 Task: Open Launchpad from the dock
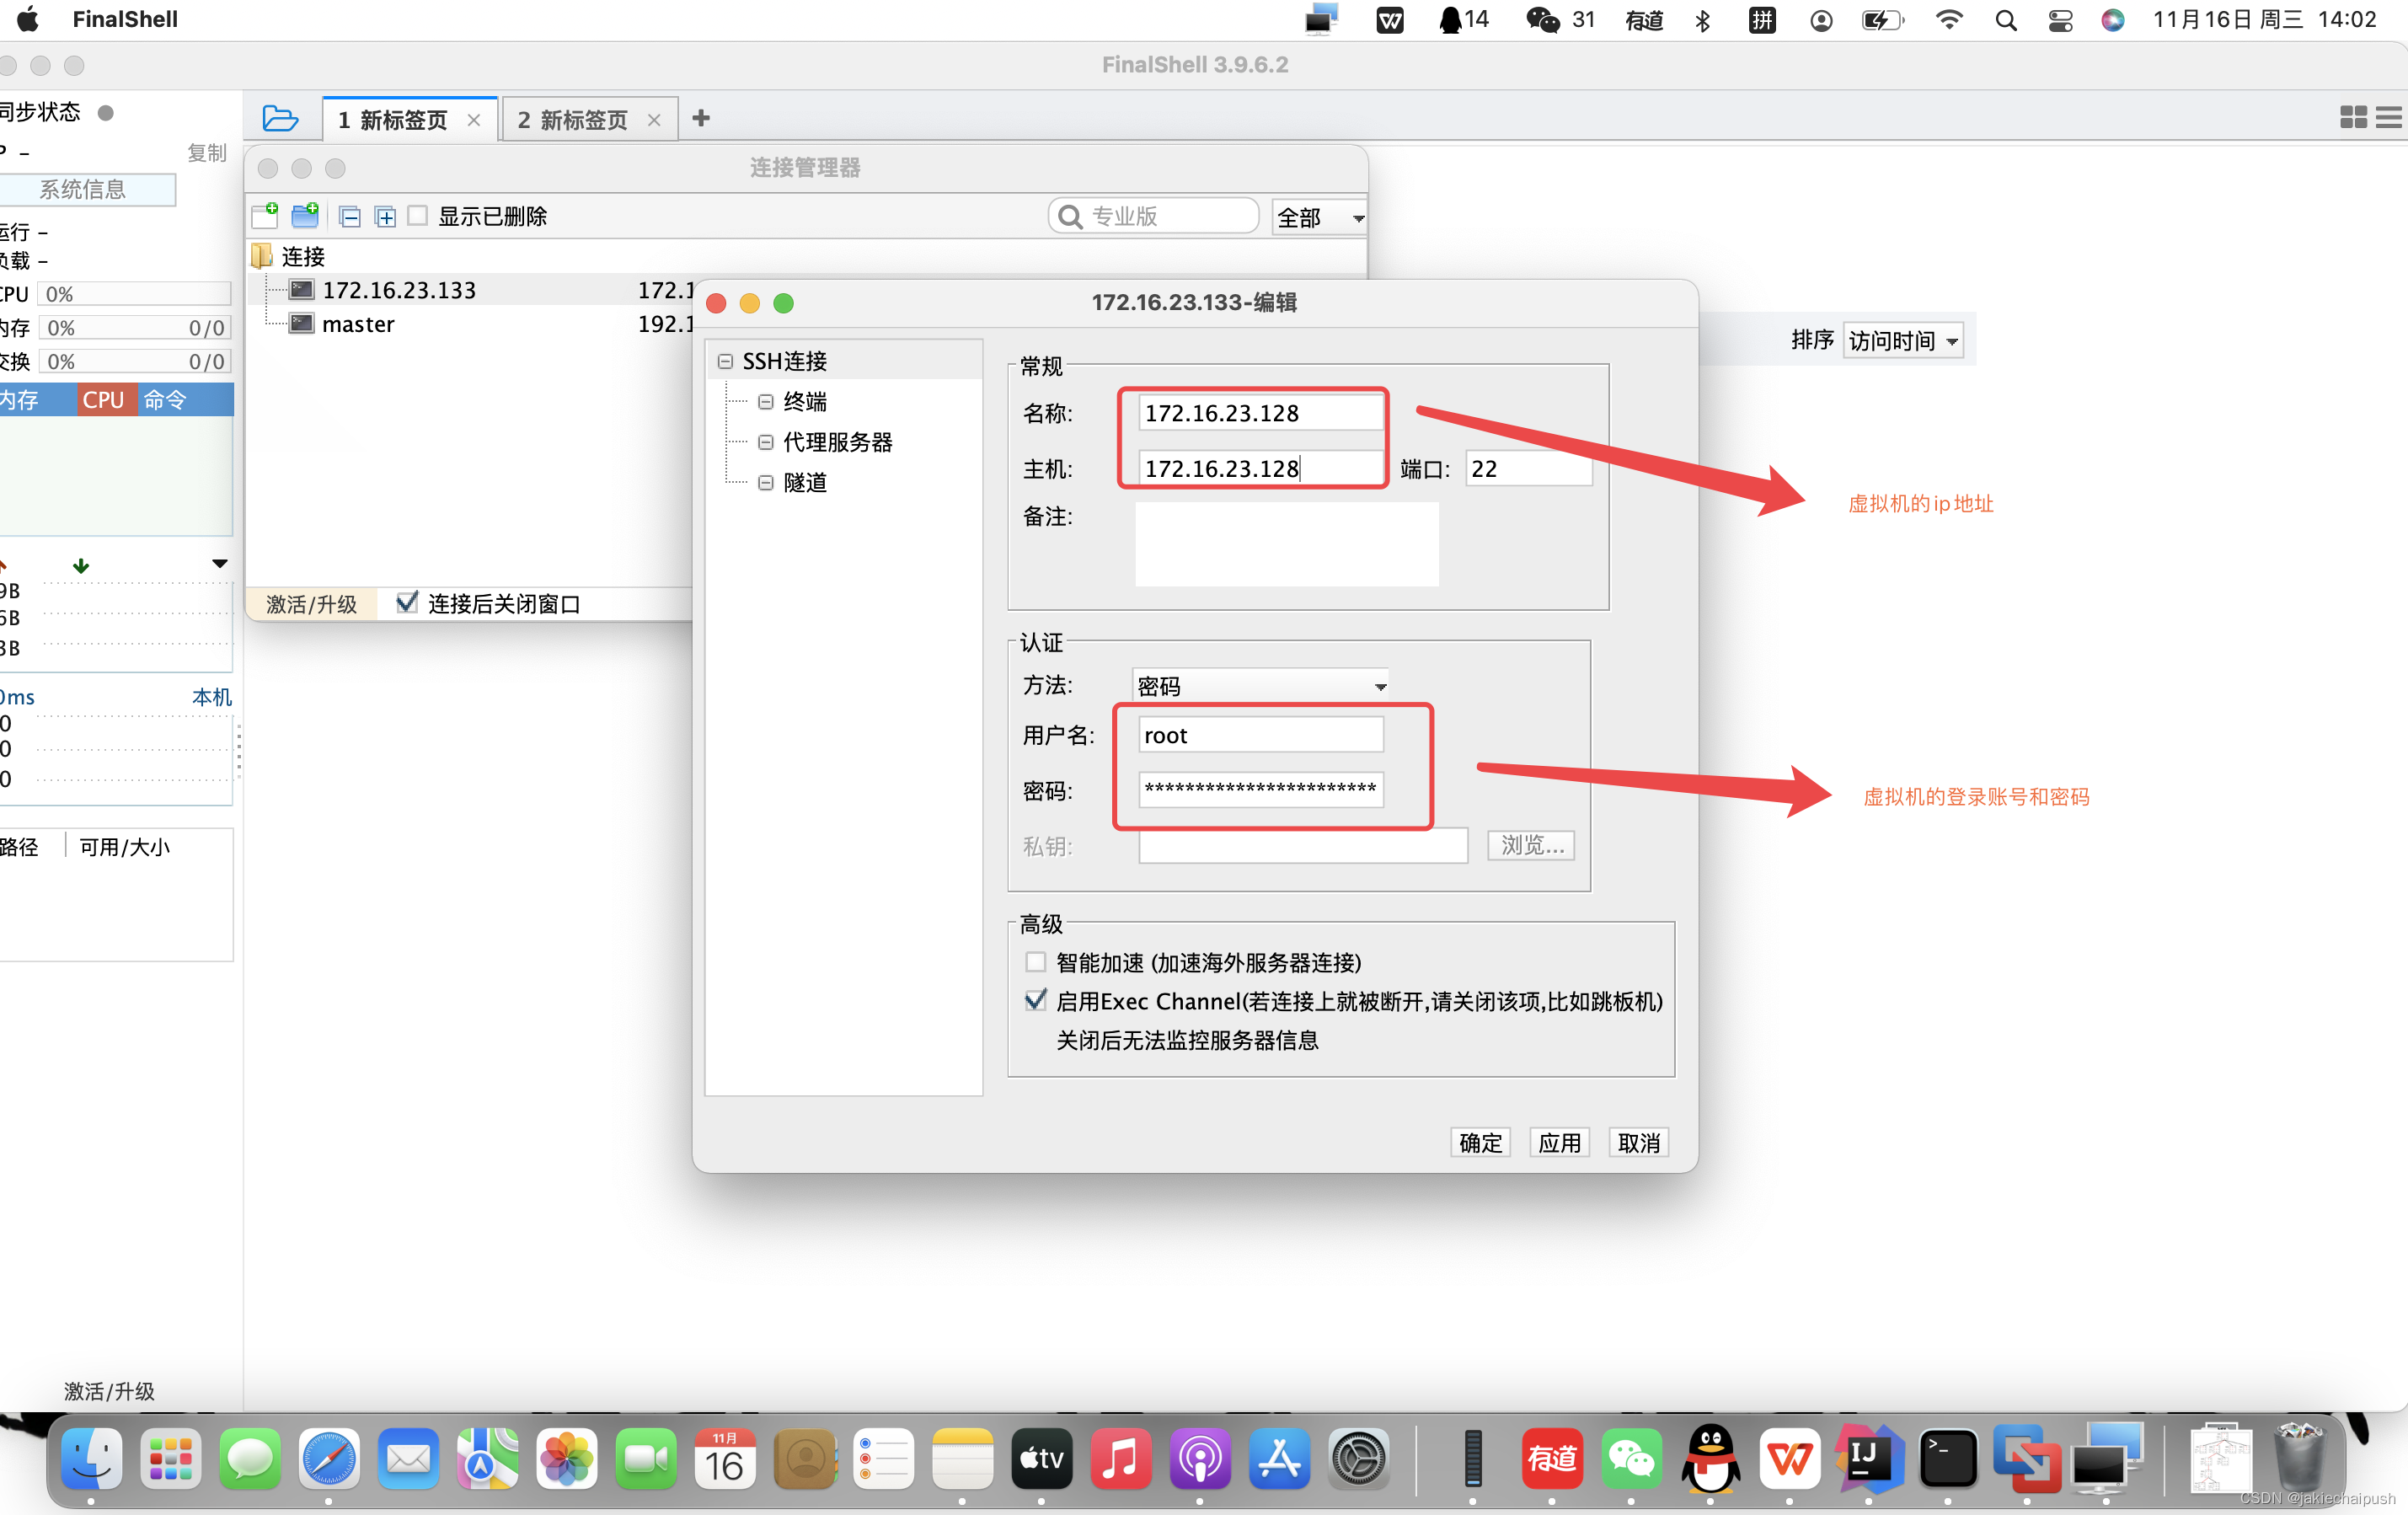click(x=170, y=1459)
